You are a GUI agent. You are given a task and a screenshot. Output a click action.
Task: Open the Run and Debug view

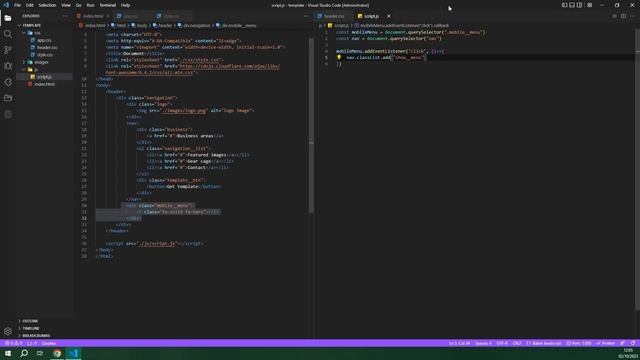click(x=8, y=66)
